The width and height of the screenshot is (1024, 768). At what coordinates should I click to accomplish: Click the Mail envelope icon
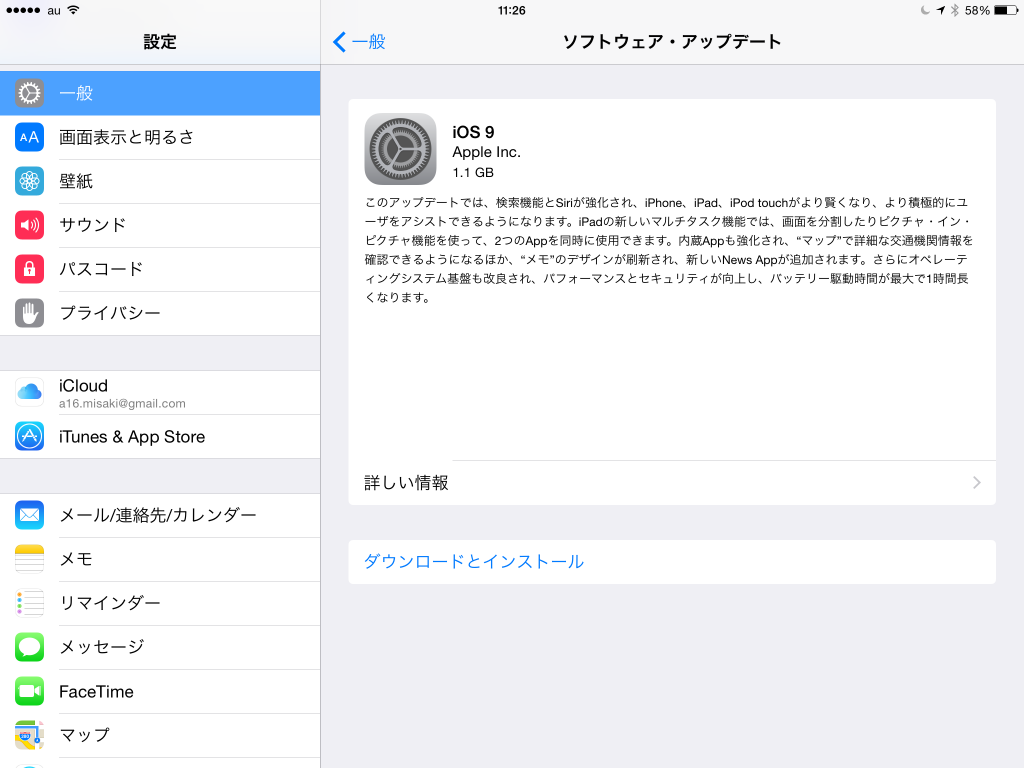pos(29,515)
